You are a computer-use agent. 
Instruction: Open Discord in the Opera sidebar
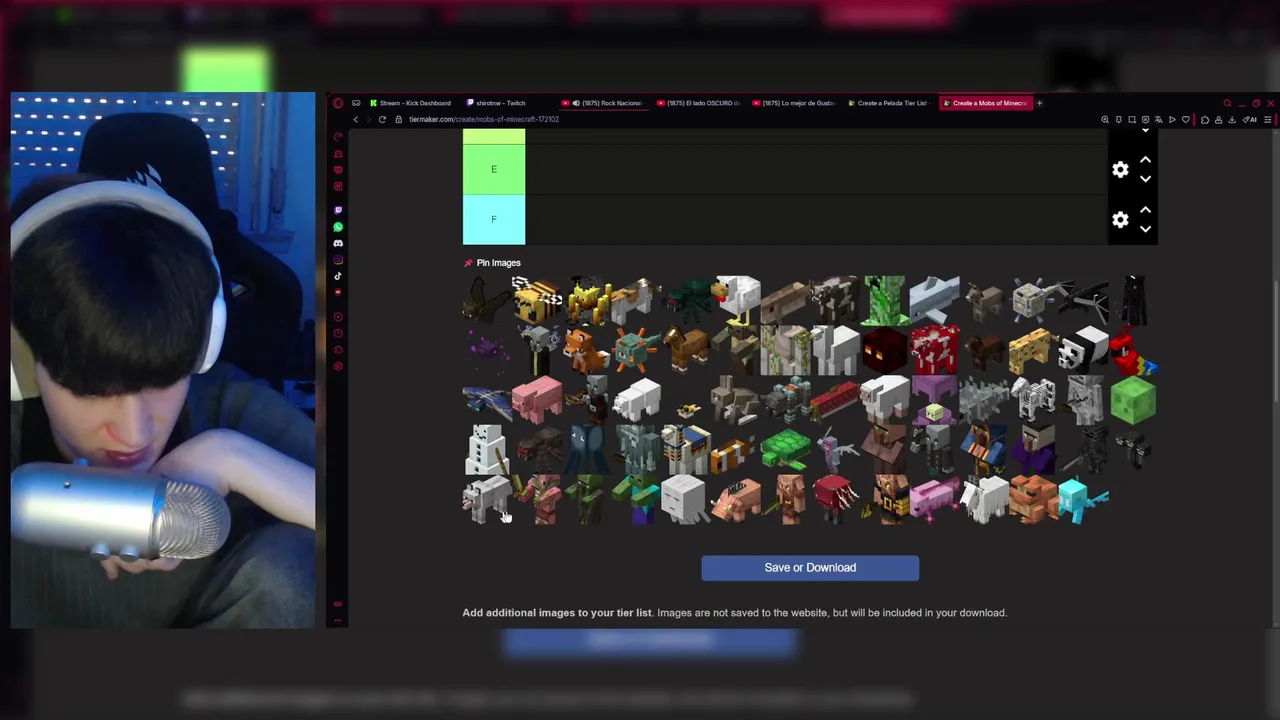[338, 243]
